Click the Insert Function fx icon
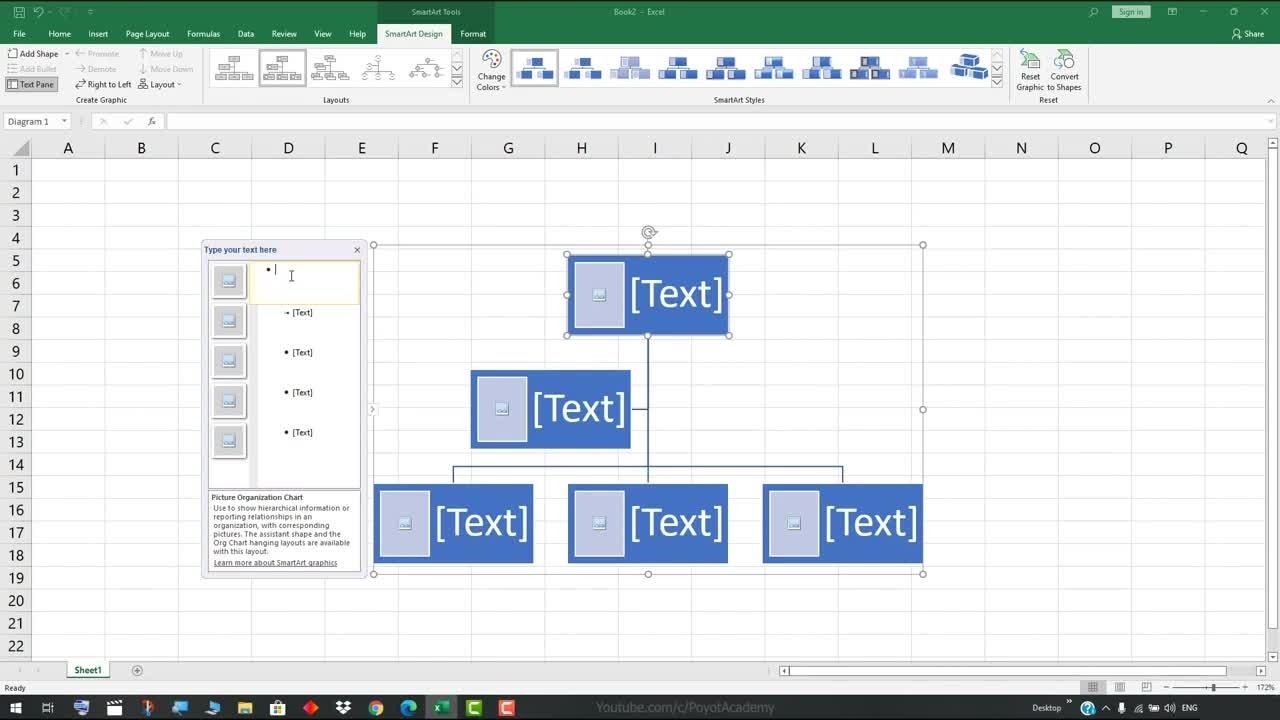The width and height of the screenshot is (1280, 720). click(152, 121)
